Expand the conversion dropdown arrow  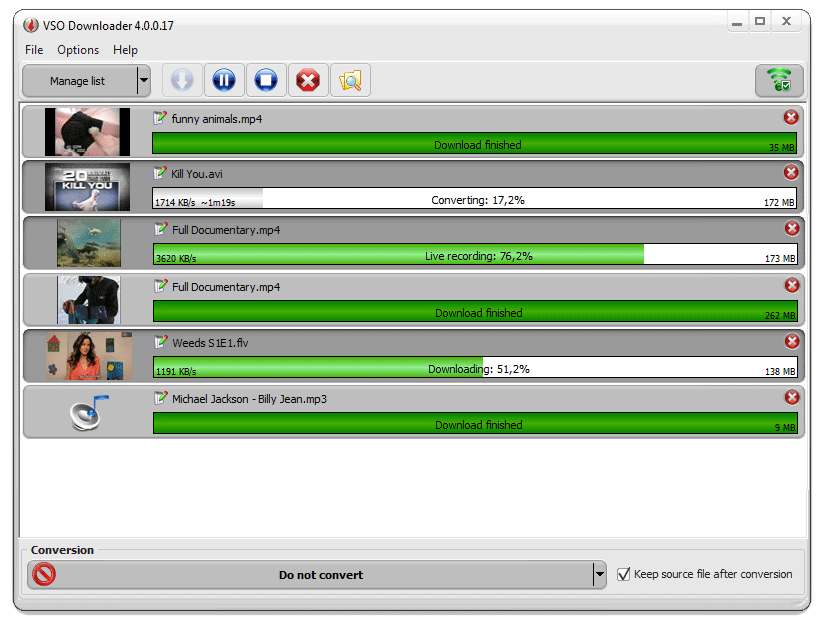tap(600, 575)
